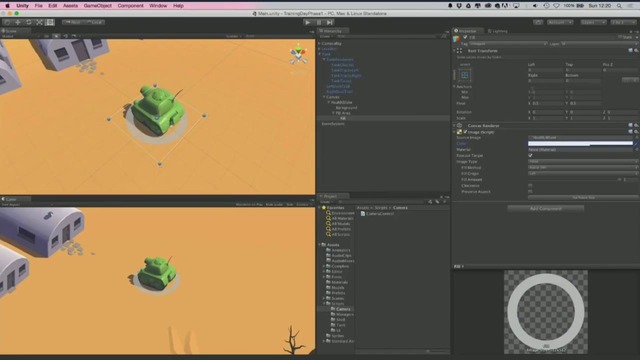Click the color eyedropper icon
Image resolution: width=640 pixels, height=360 pixels.
point(636,143)
